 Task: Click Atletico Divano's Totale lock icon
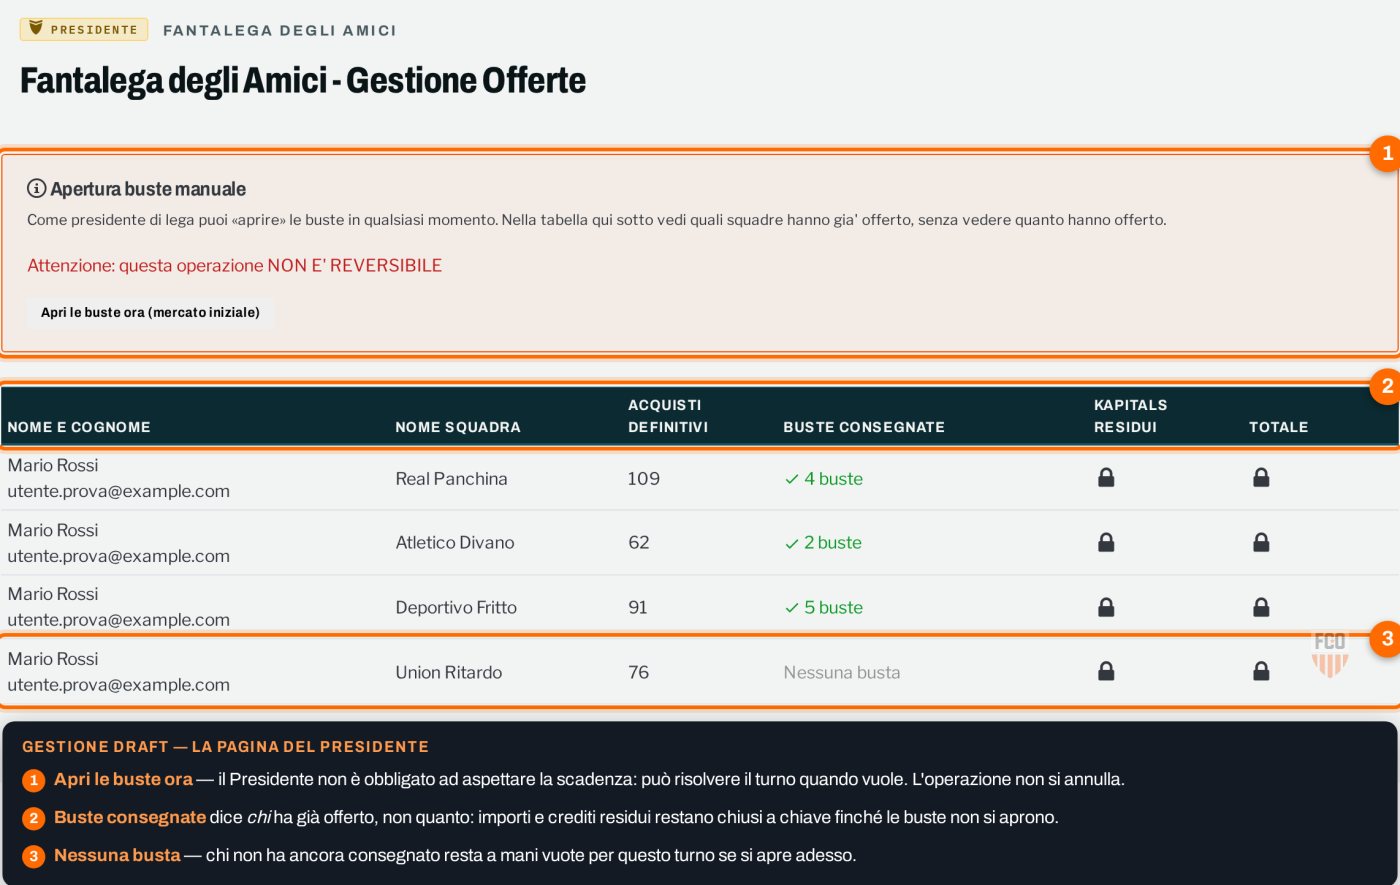click(1261, 542)
